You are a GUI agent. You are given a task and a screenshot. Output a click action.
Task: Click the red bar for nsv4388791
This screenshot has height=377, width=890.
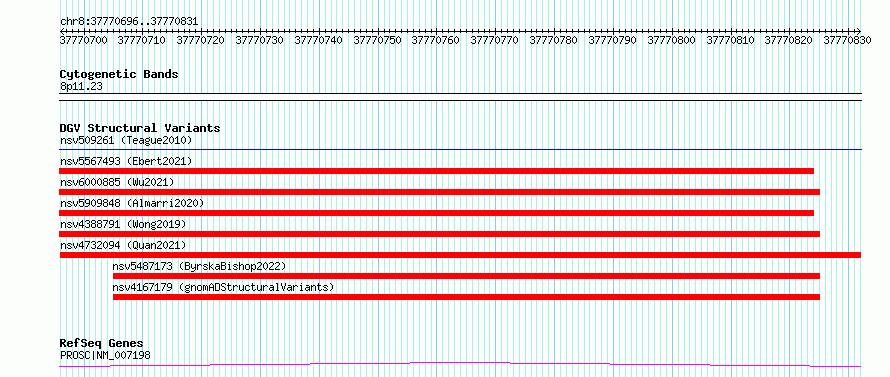click(x=440, y=234)
